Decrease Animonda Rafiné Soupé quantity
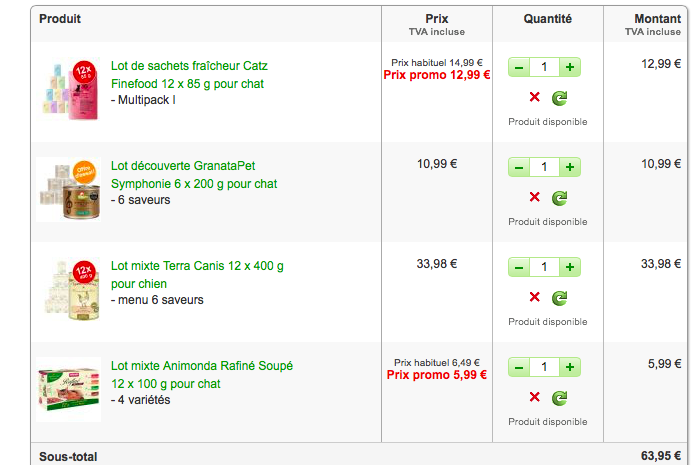 click(519, 367)
